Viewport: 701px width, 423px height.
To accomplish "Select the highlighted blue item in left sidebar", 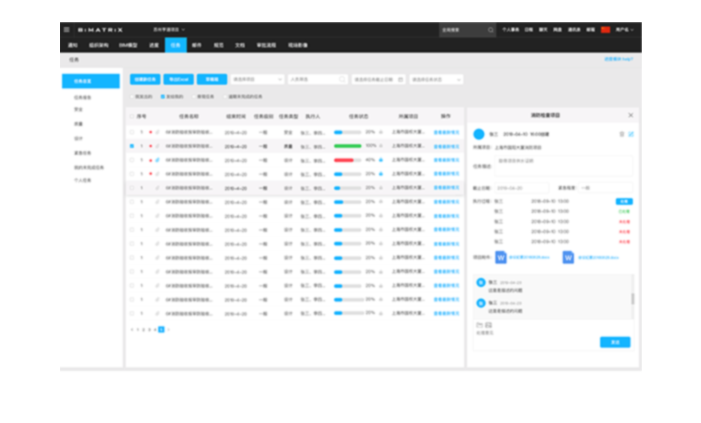I will [x=91, y=81].
